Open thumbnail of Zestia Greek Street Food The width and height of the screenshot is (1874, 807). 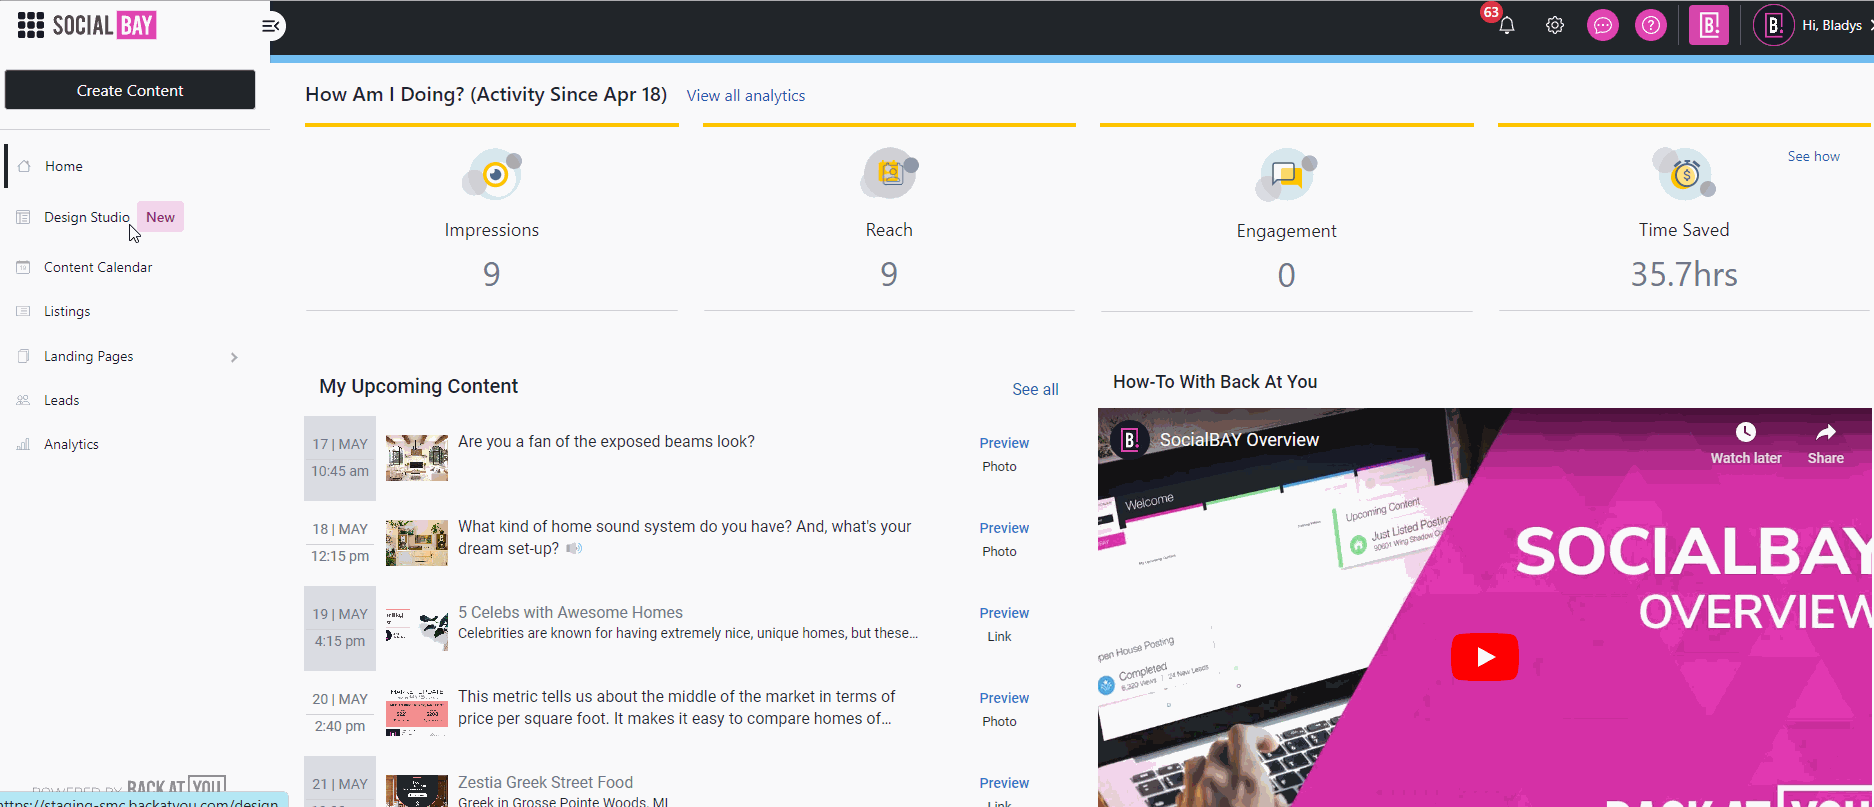coord(417,791)
